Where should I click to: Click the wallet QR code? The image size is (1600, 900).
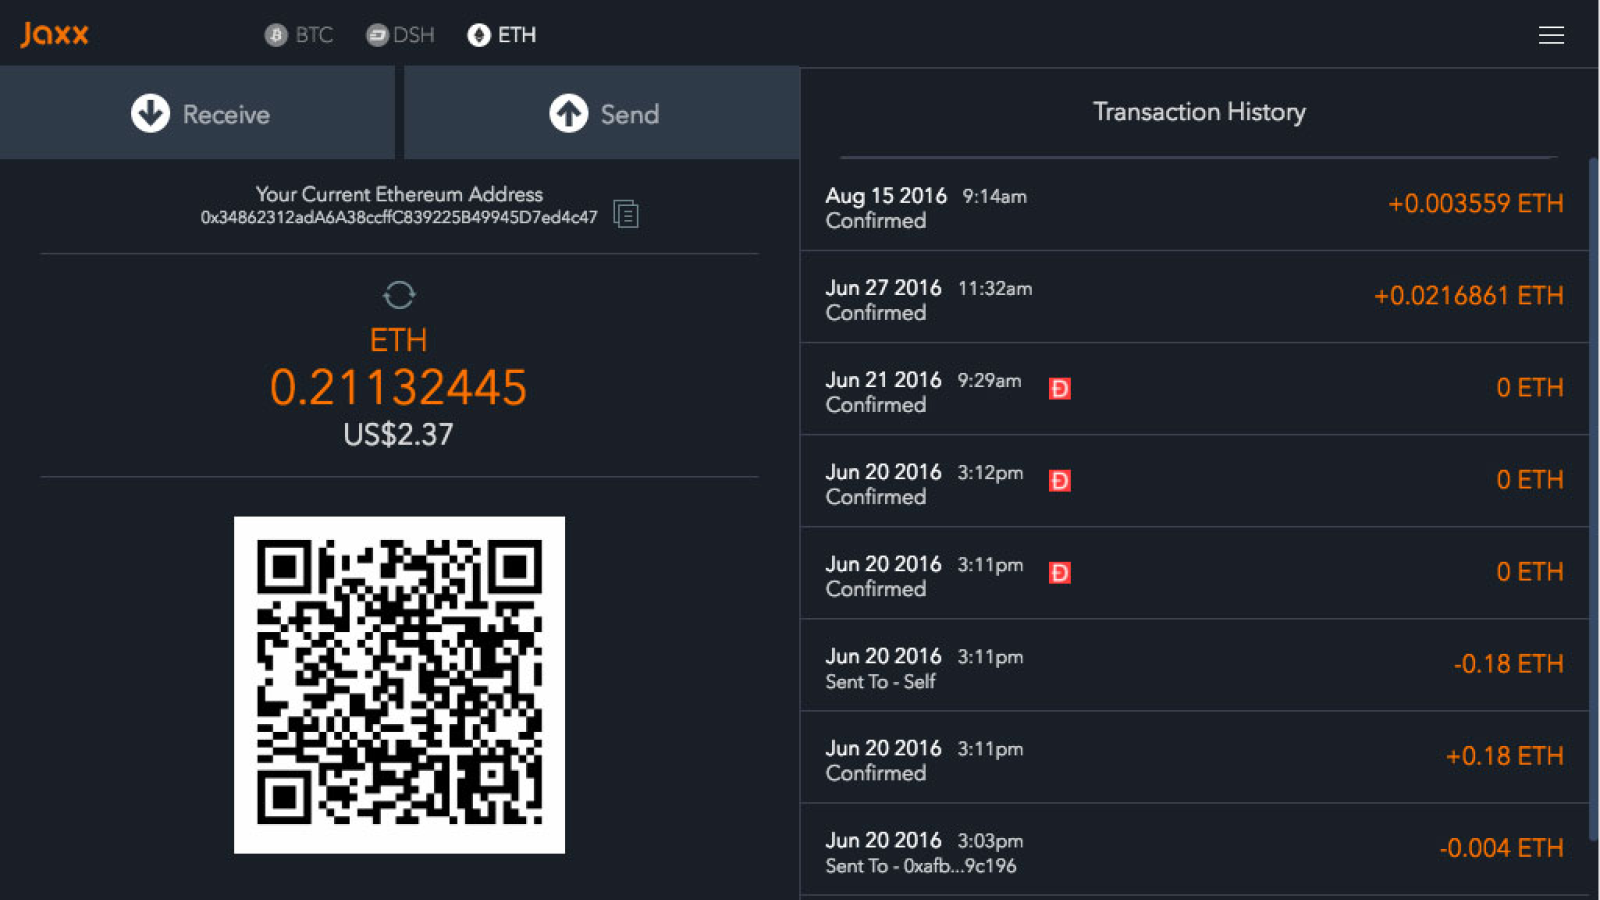pos(399,685)
